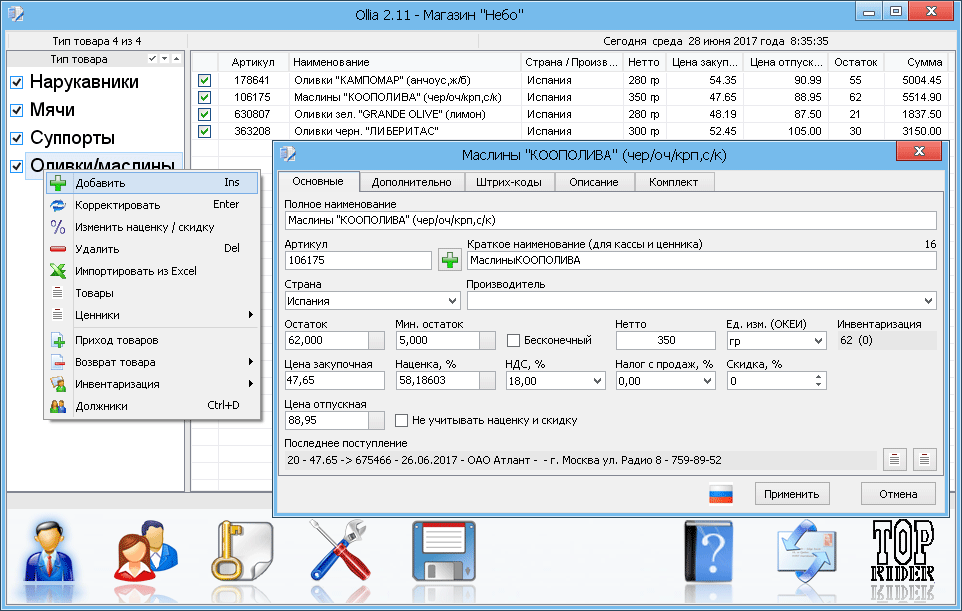Check Не учитывать наценку и скидку
This screenshot has width=962, height=611.
tap(401, 421)
